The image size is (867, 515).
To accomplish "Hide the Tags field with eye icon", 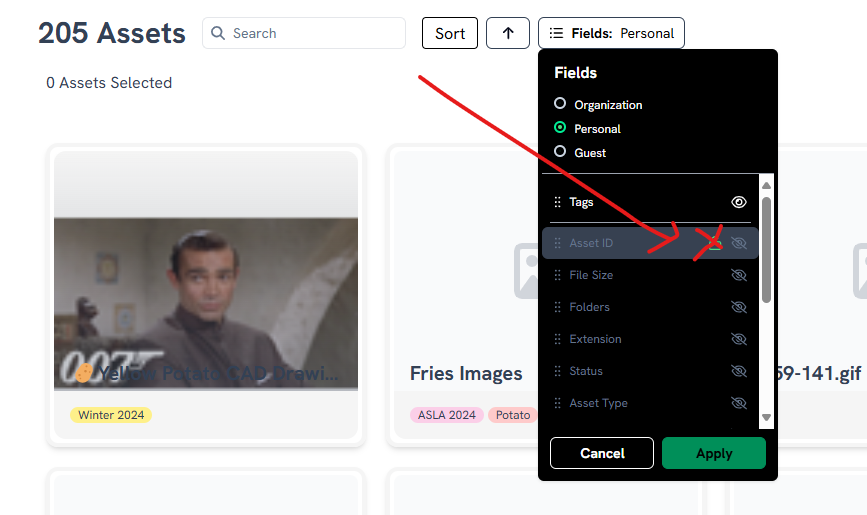I will tap(739, 202).
